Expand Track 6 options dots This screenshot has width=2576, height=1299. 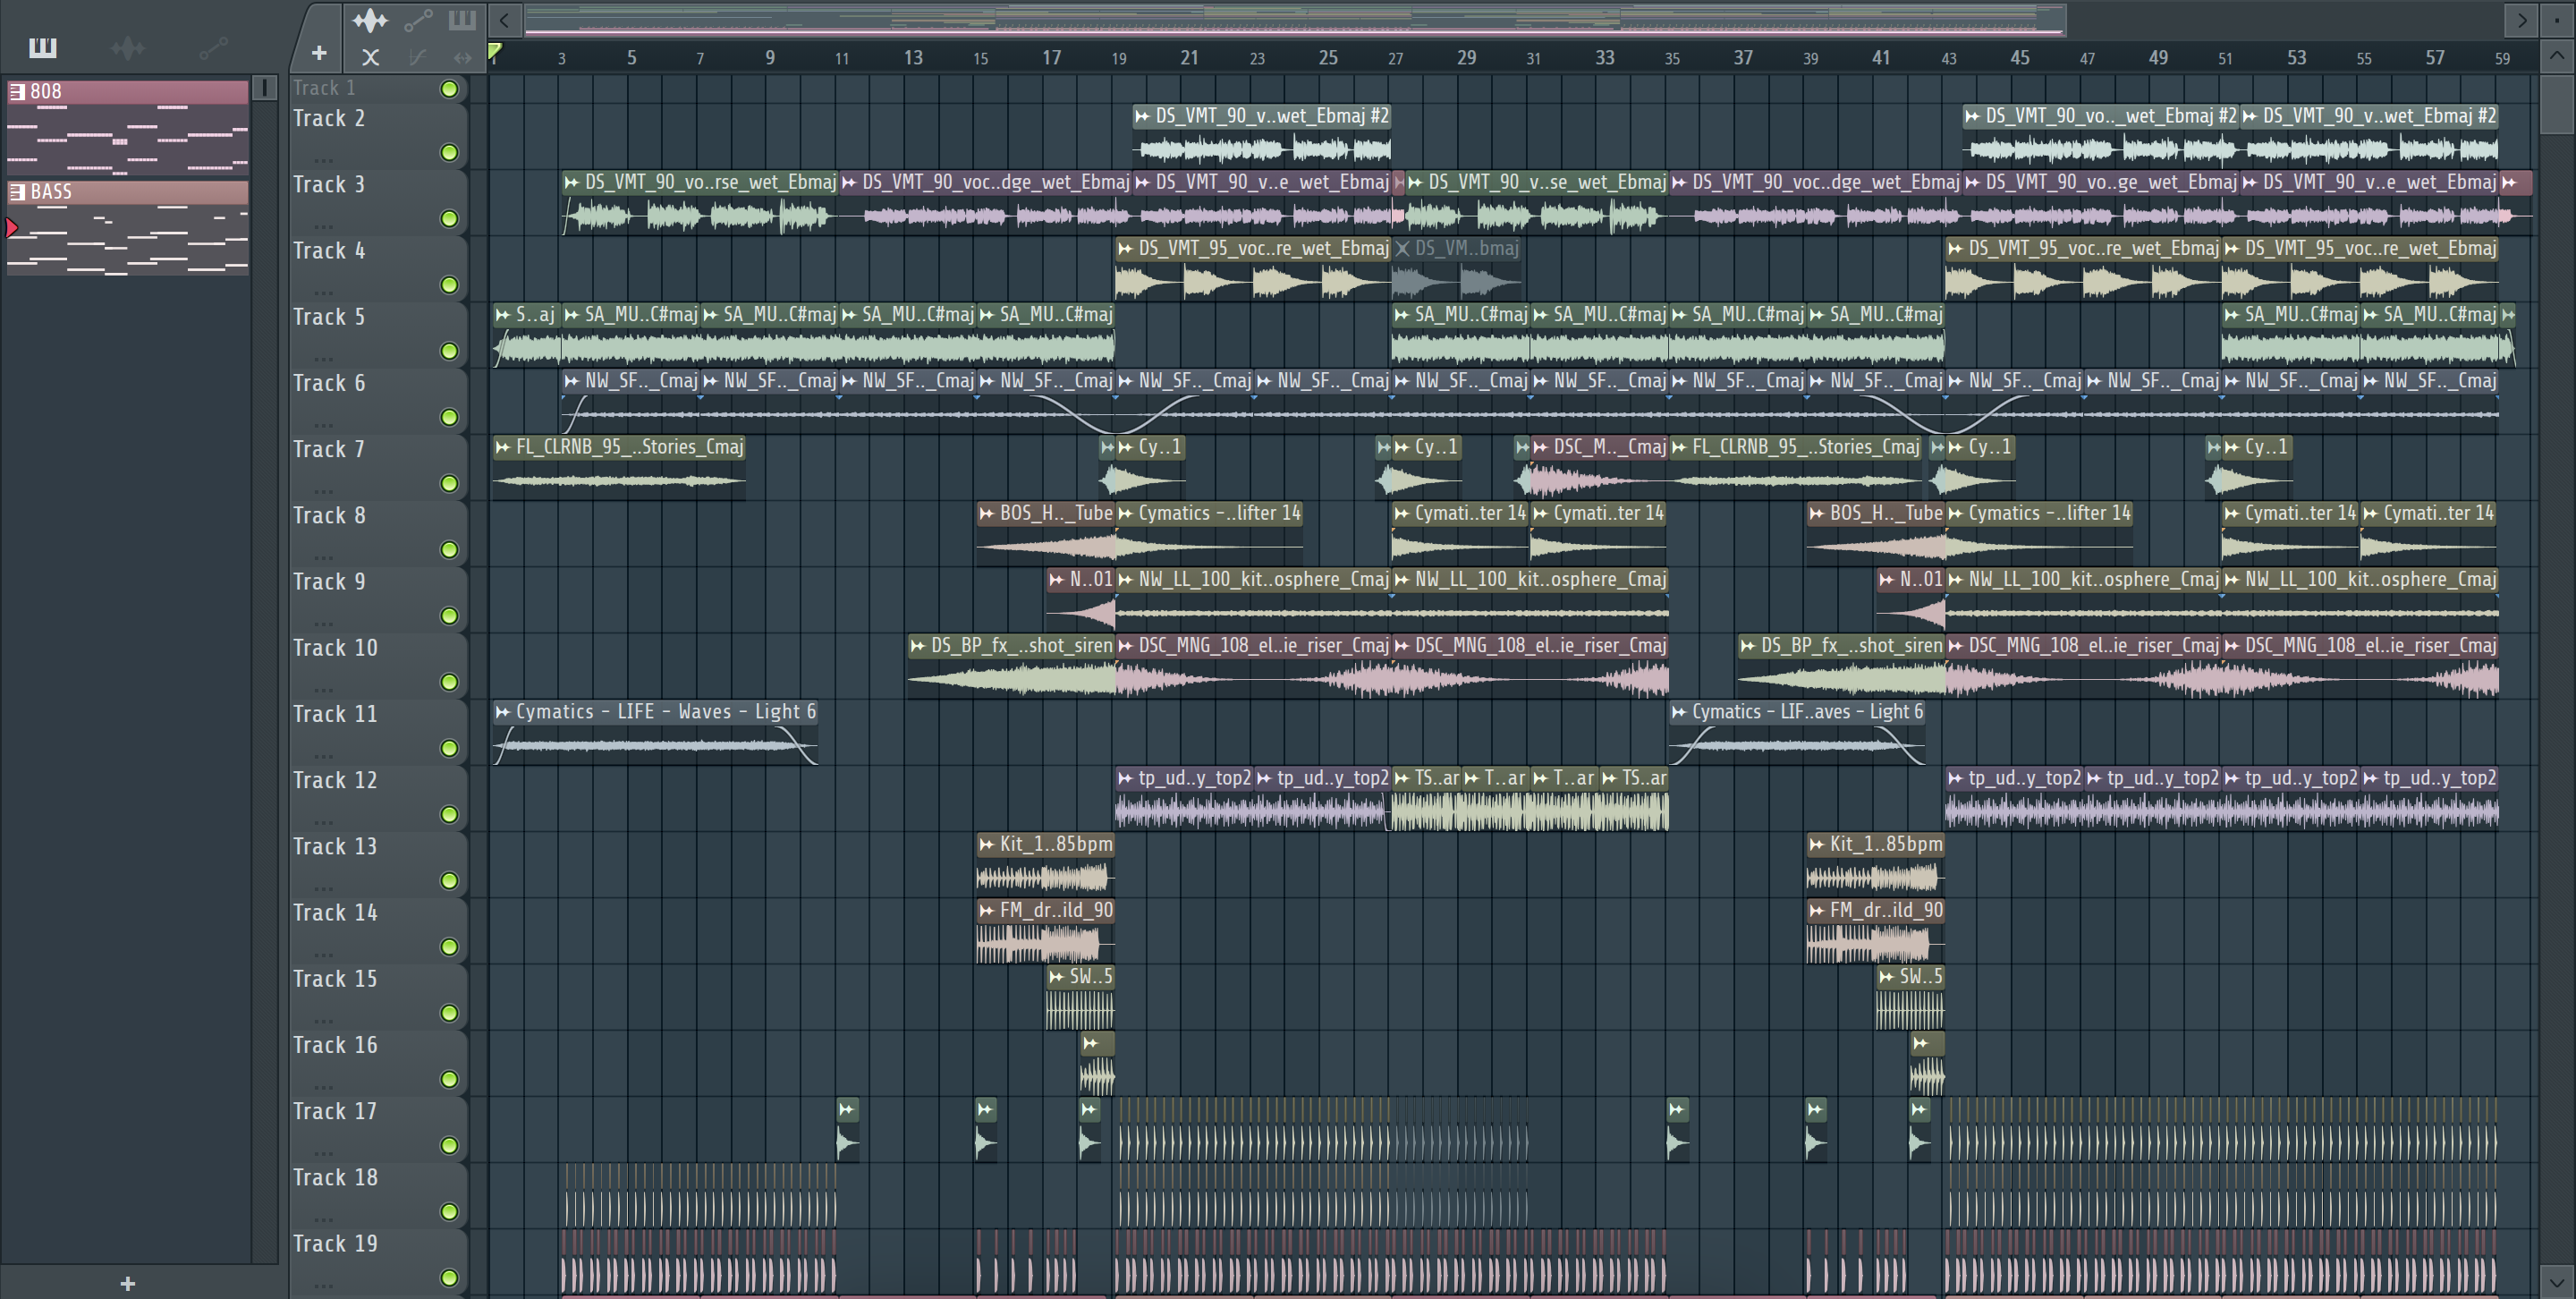[323, 424]
